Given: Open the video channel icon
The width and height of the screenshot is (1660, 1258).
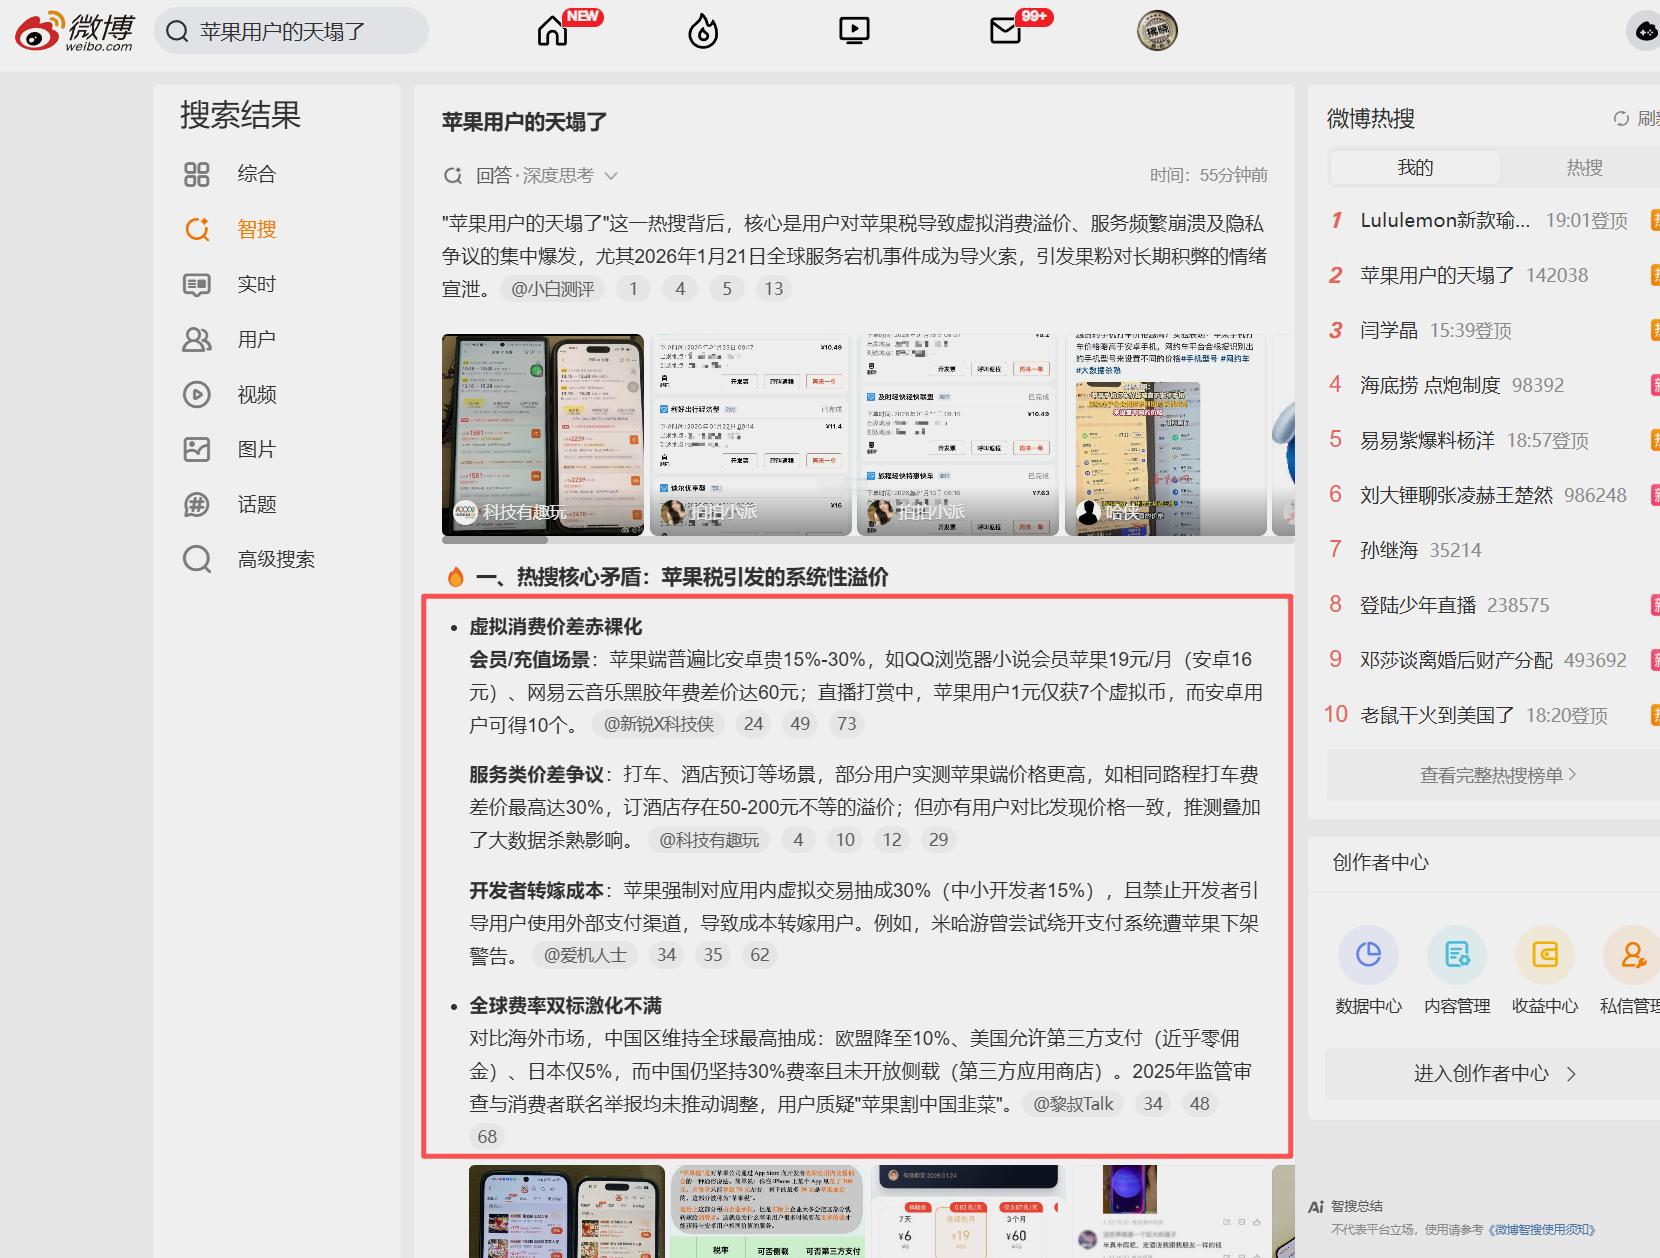Looking at the screenshot, I should coord(852,30).
